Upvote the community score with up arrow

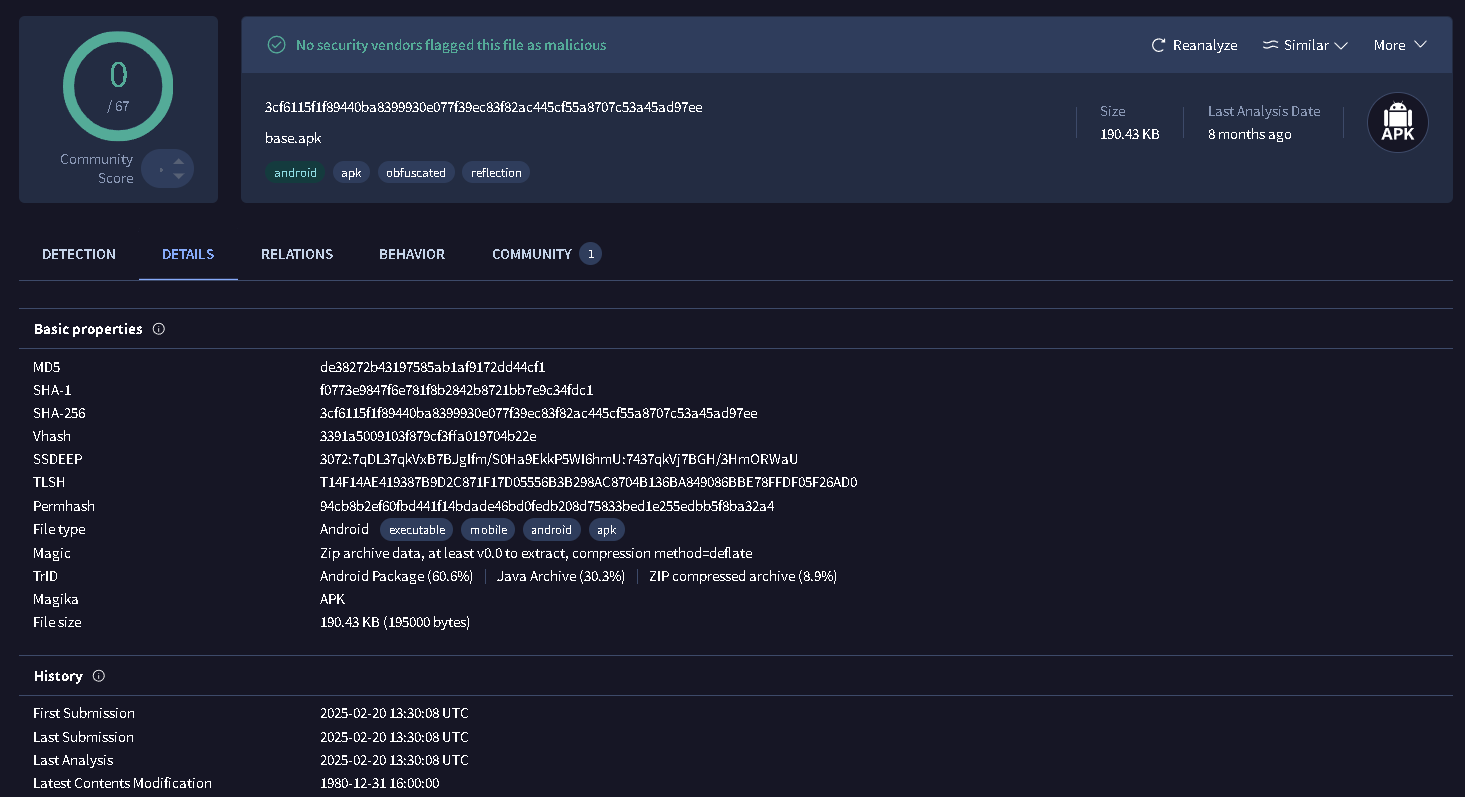178,161
